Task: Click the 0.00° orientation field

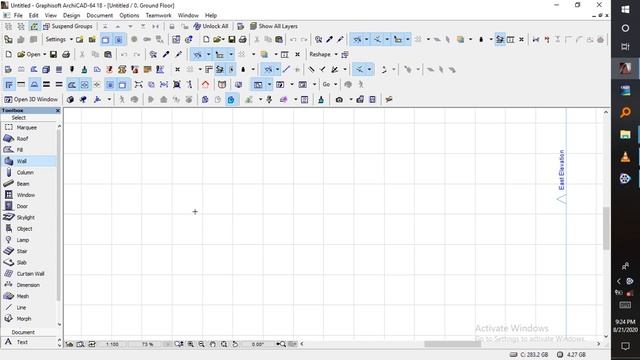Action: (258, 344)
